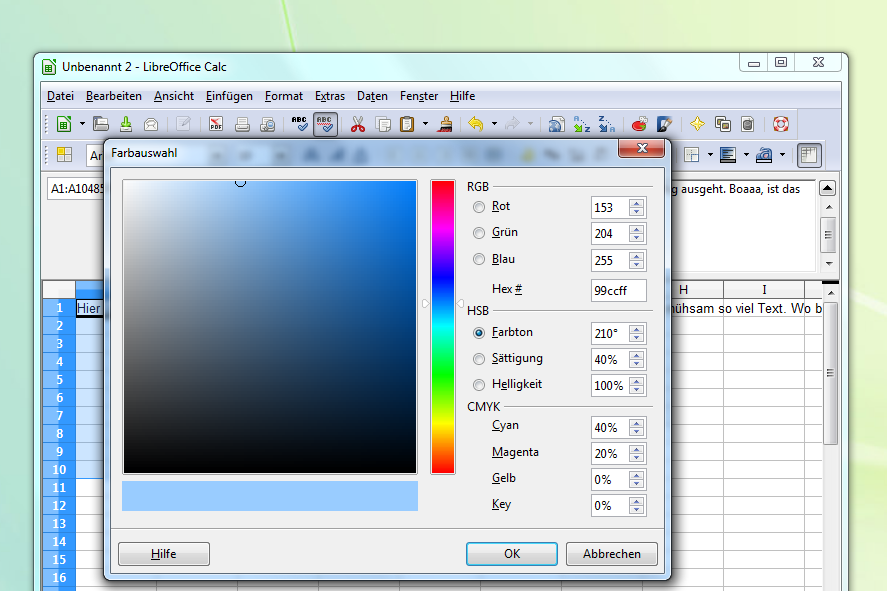Click the New spreadsheet icon
This screenshot has height=591, width=887.
click(x=64, y=124)
